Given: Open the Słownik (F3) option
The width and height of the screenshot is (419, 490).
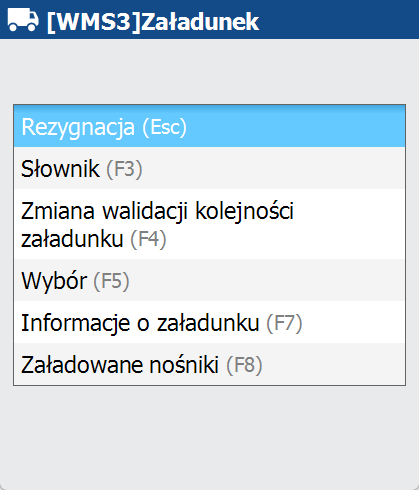Looking at the screenshot, I should pyautogui.click(x=209, y=168).
